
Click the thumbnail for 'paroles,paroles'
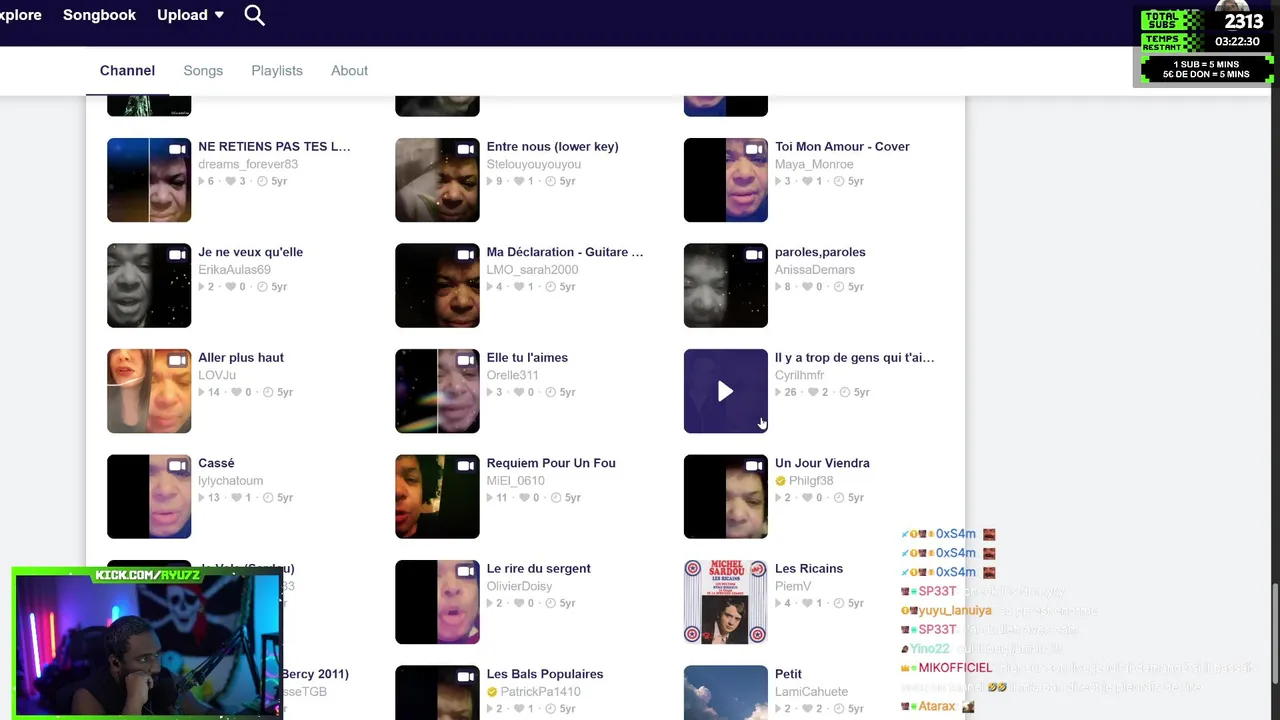725,285
